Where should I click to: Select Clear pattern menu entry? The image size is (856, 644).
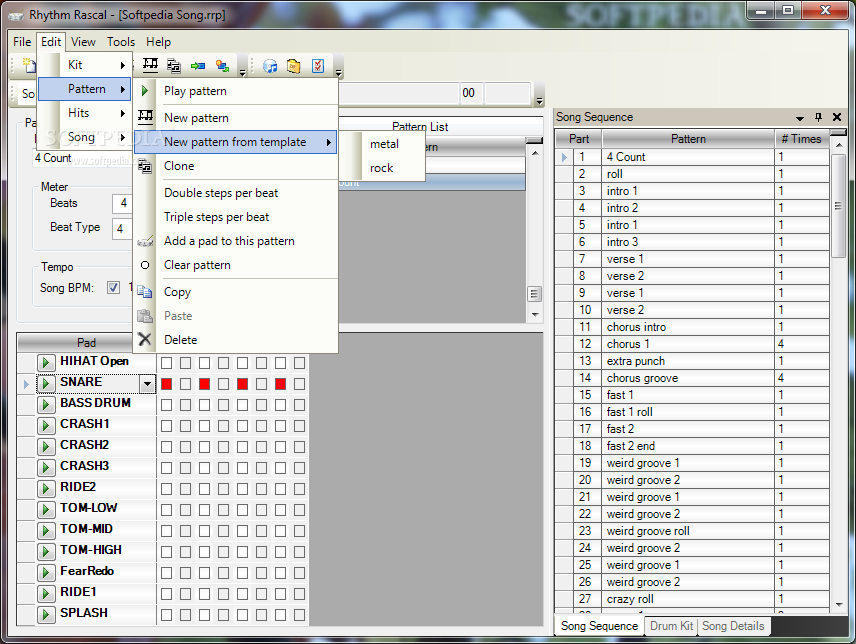[236, 265]
